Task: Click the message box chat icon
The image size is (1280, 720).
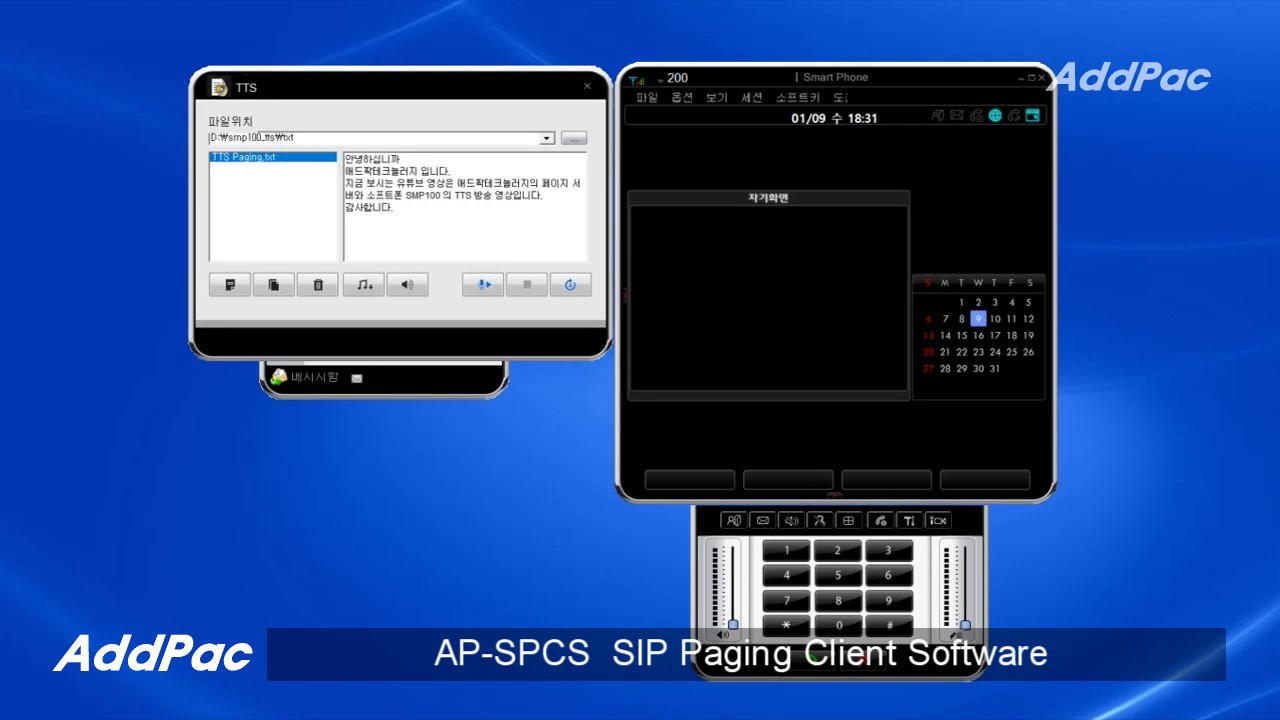Action: point(279,377)
